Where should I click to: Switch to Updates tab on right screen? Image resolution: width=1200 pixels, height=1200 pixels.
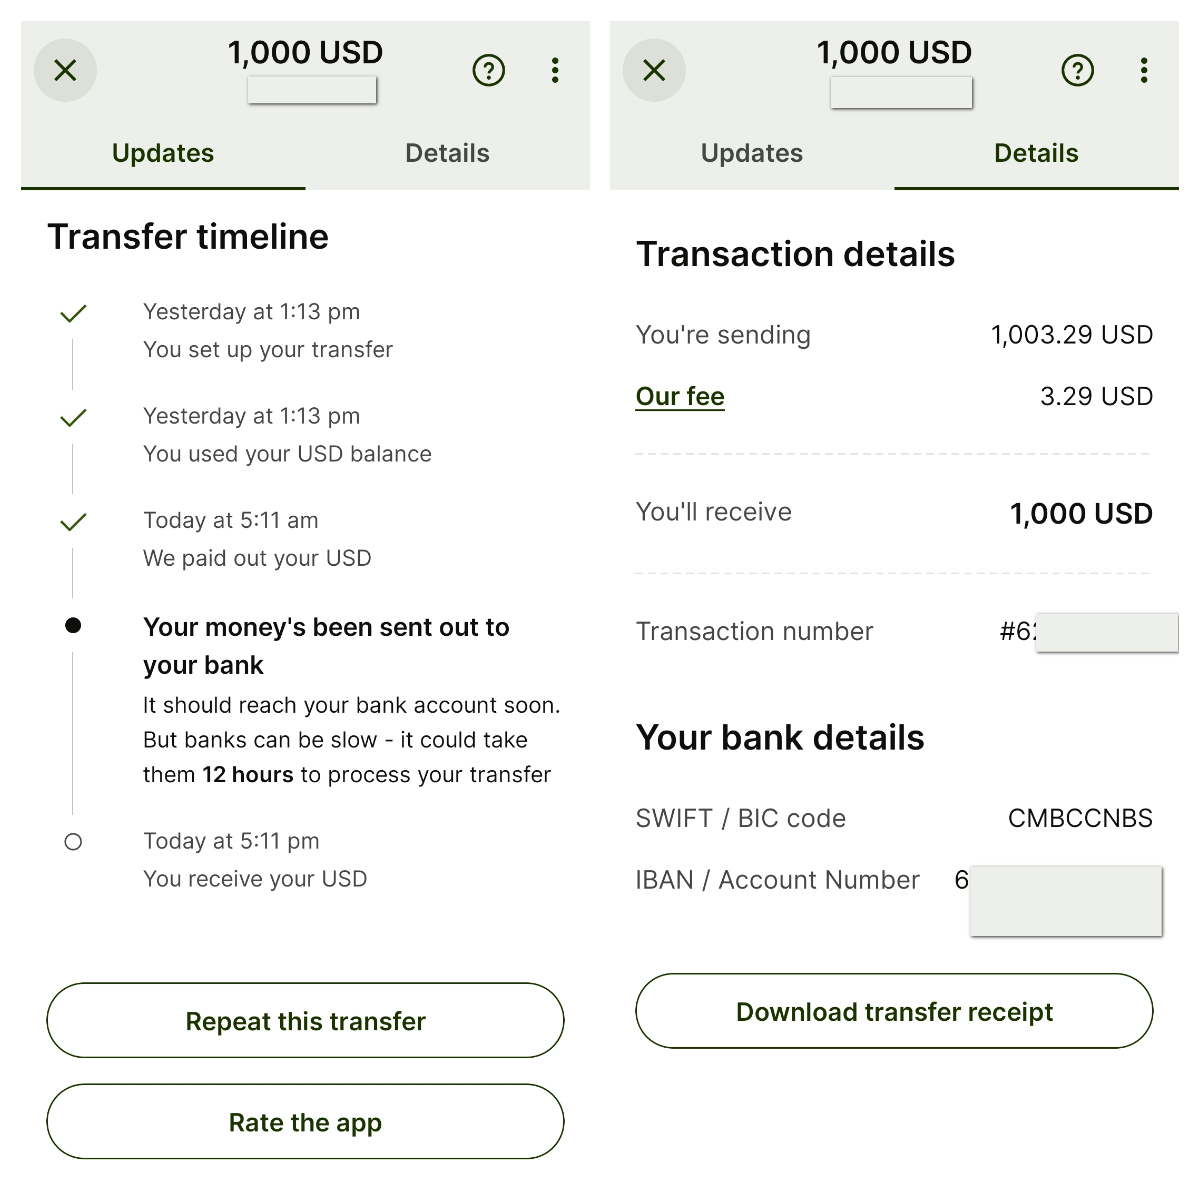(x=752, y=153)
